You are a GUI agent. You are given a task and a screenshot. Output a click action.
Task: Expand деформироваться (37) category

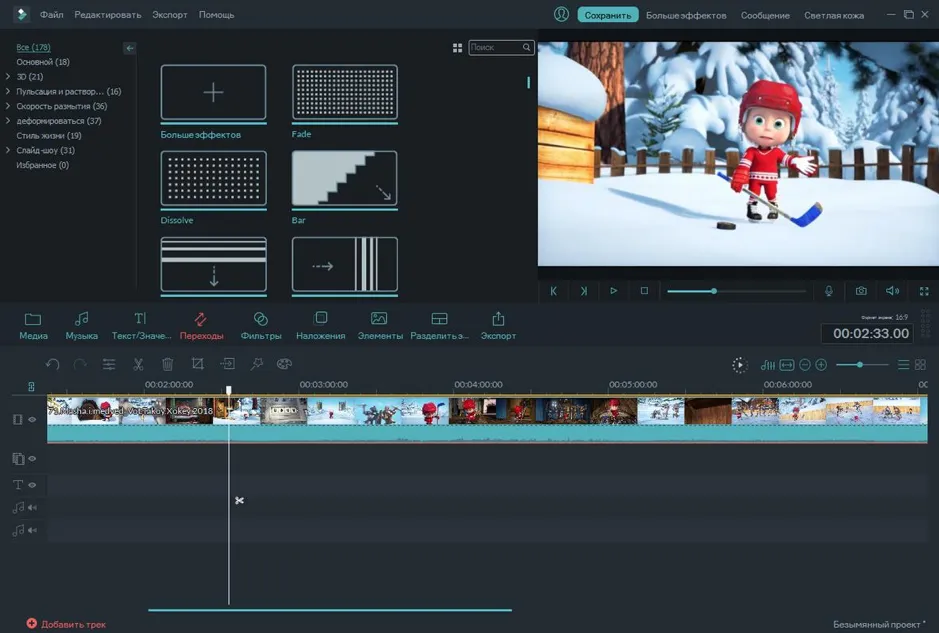tap(8, 121)
